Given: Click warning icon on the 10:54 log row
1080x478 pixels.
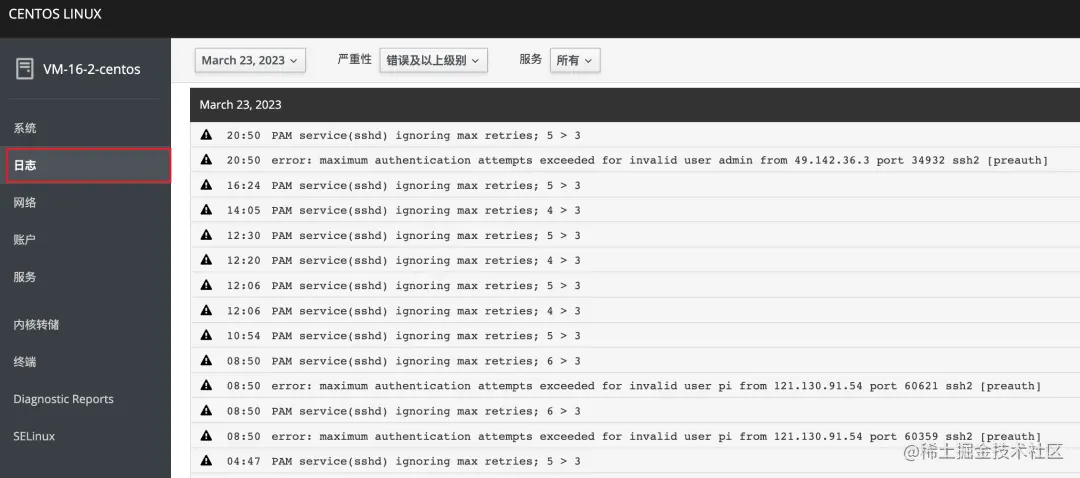Looking at the screenshot, I should (x=206, y=335).
